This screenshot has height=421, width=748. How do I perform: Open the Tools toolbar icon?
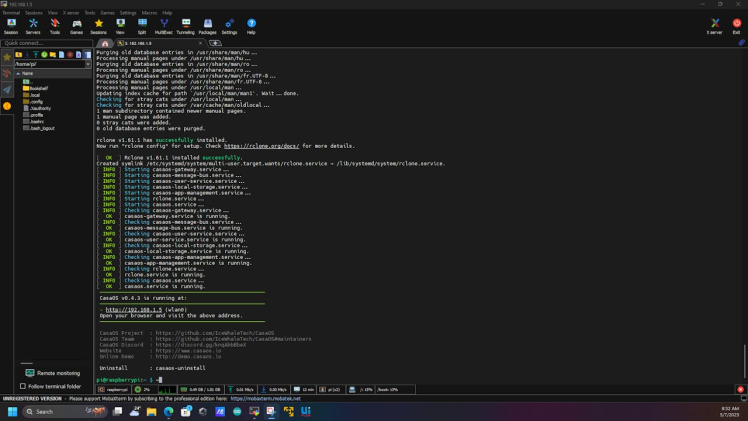tap(55, 25)
